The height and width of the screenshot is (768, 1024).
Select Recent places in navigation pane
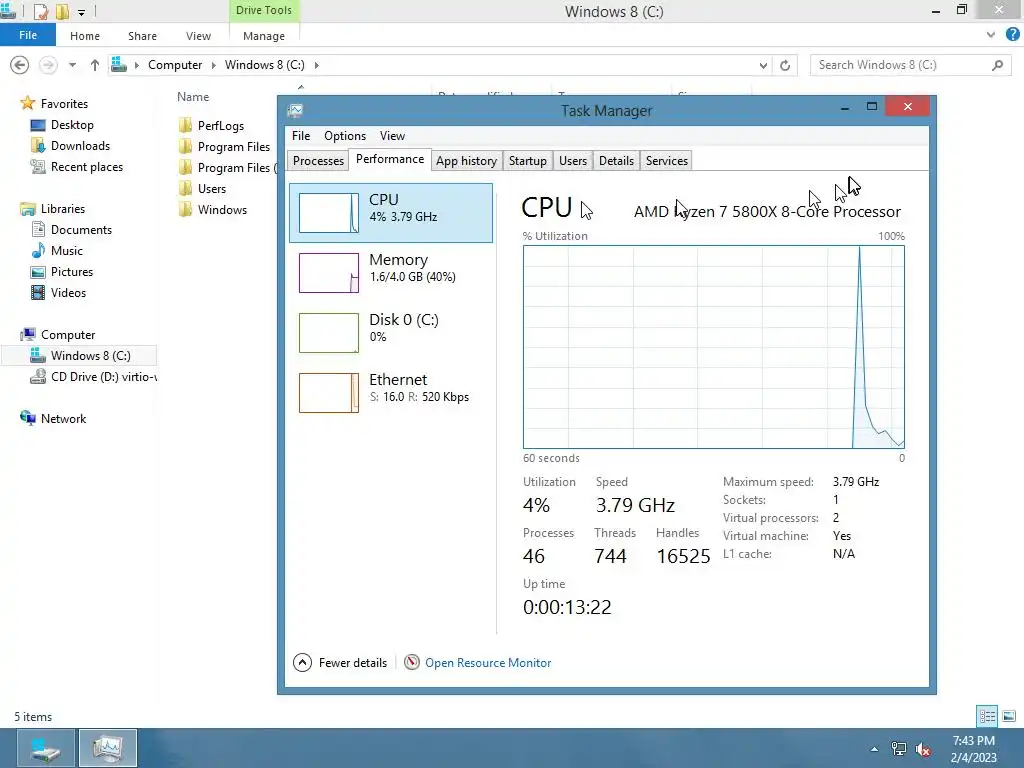pos(86,167)
